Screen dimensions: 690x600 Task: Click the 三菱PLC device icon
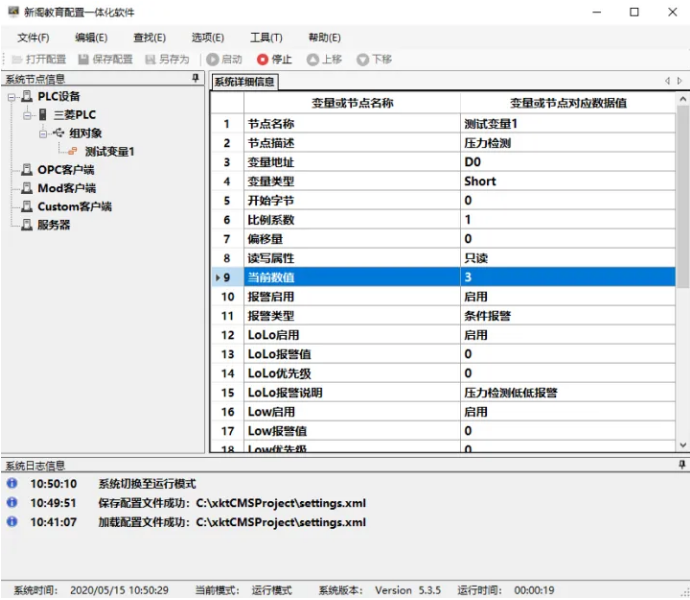(x=43, y=115)
